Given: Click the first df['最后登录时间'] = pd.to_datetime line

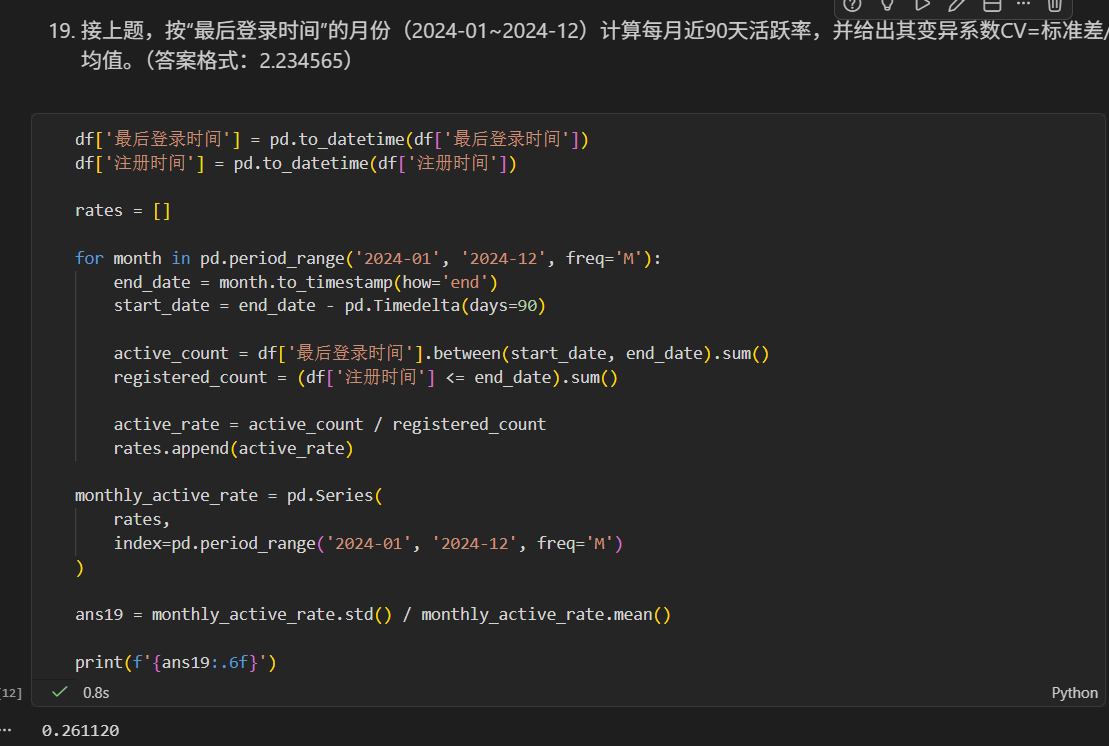Looking at the screenshot, I should pos(332,139).
